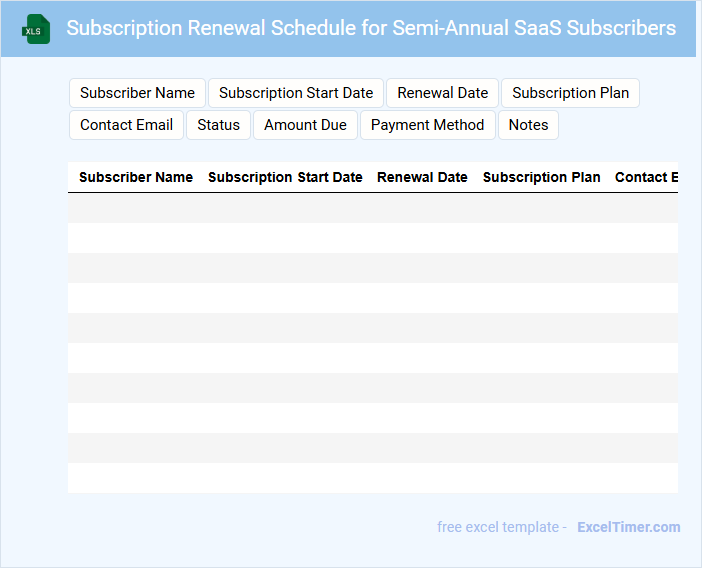The image size is (702, 568).
Task: Select the Subscriber Name tag button
Action: coord(137,93)
